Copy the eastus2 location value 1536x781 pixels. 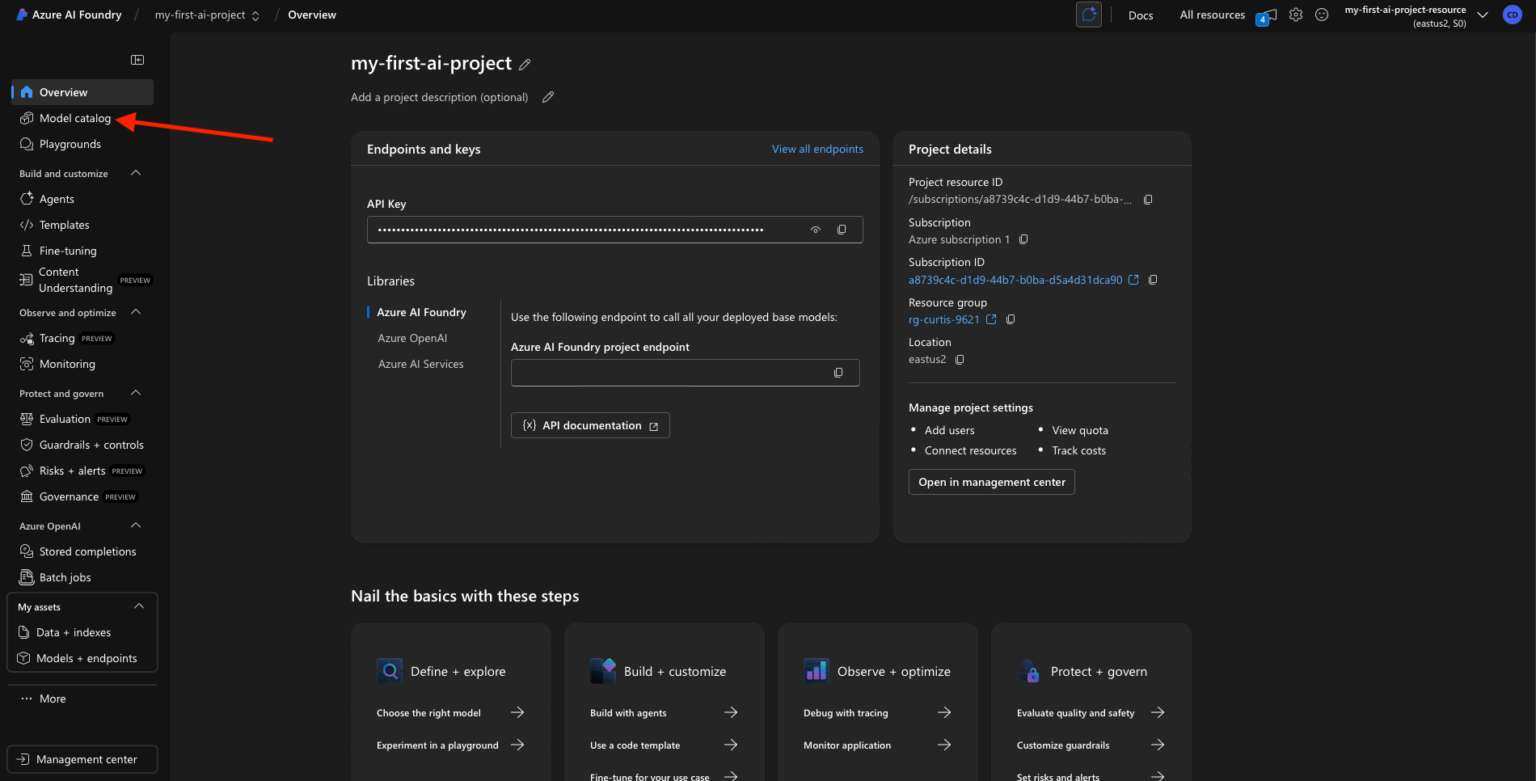(960, 360)
